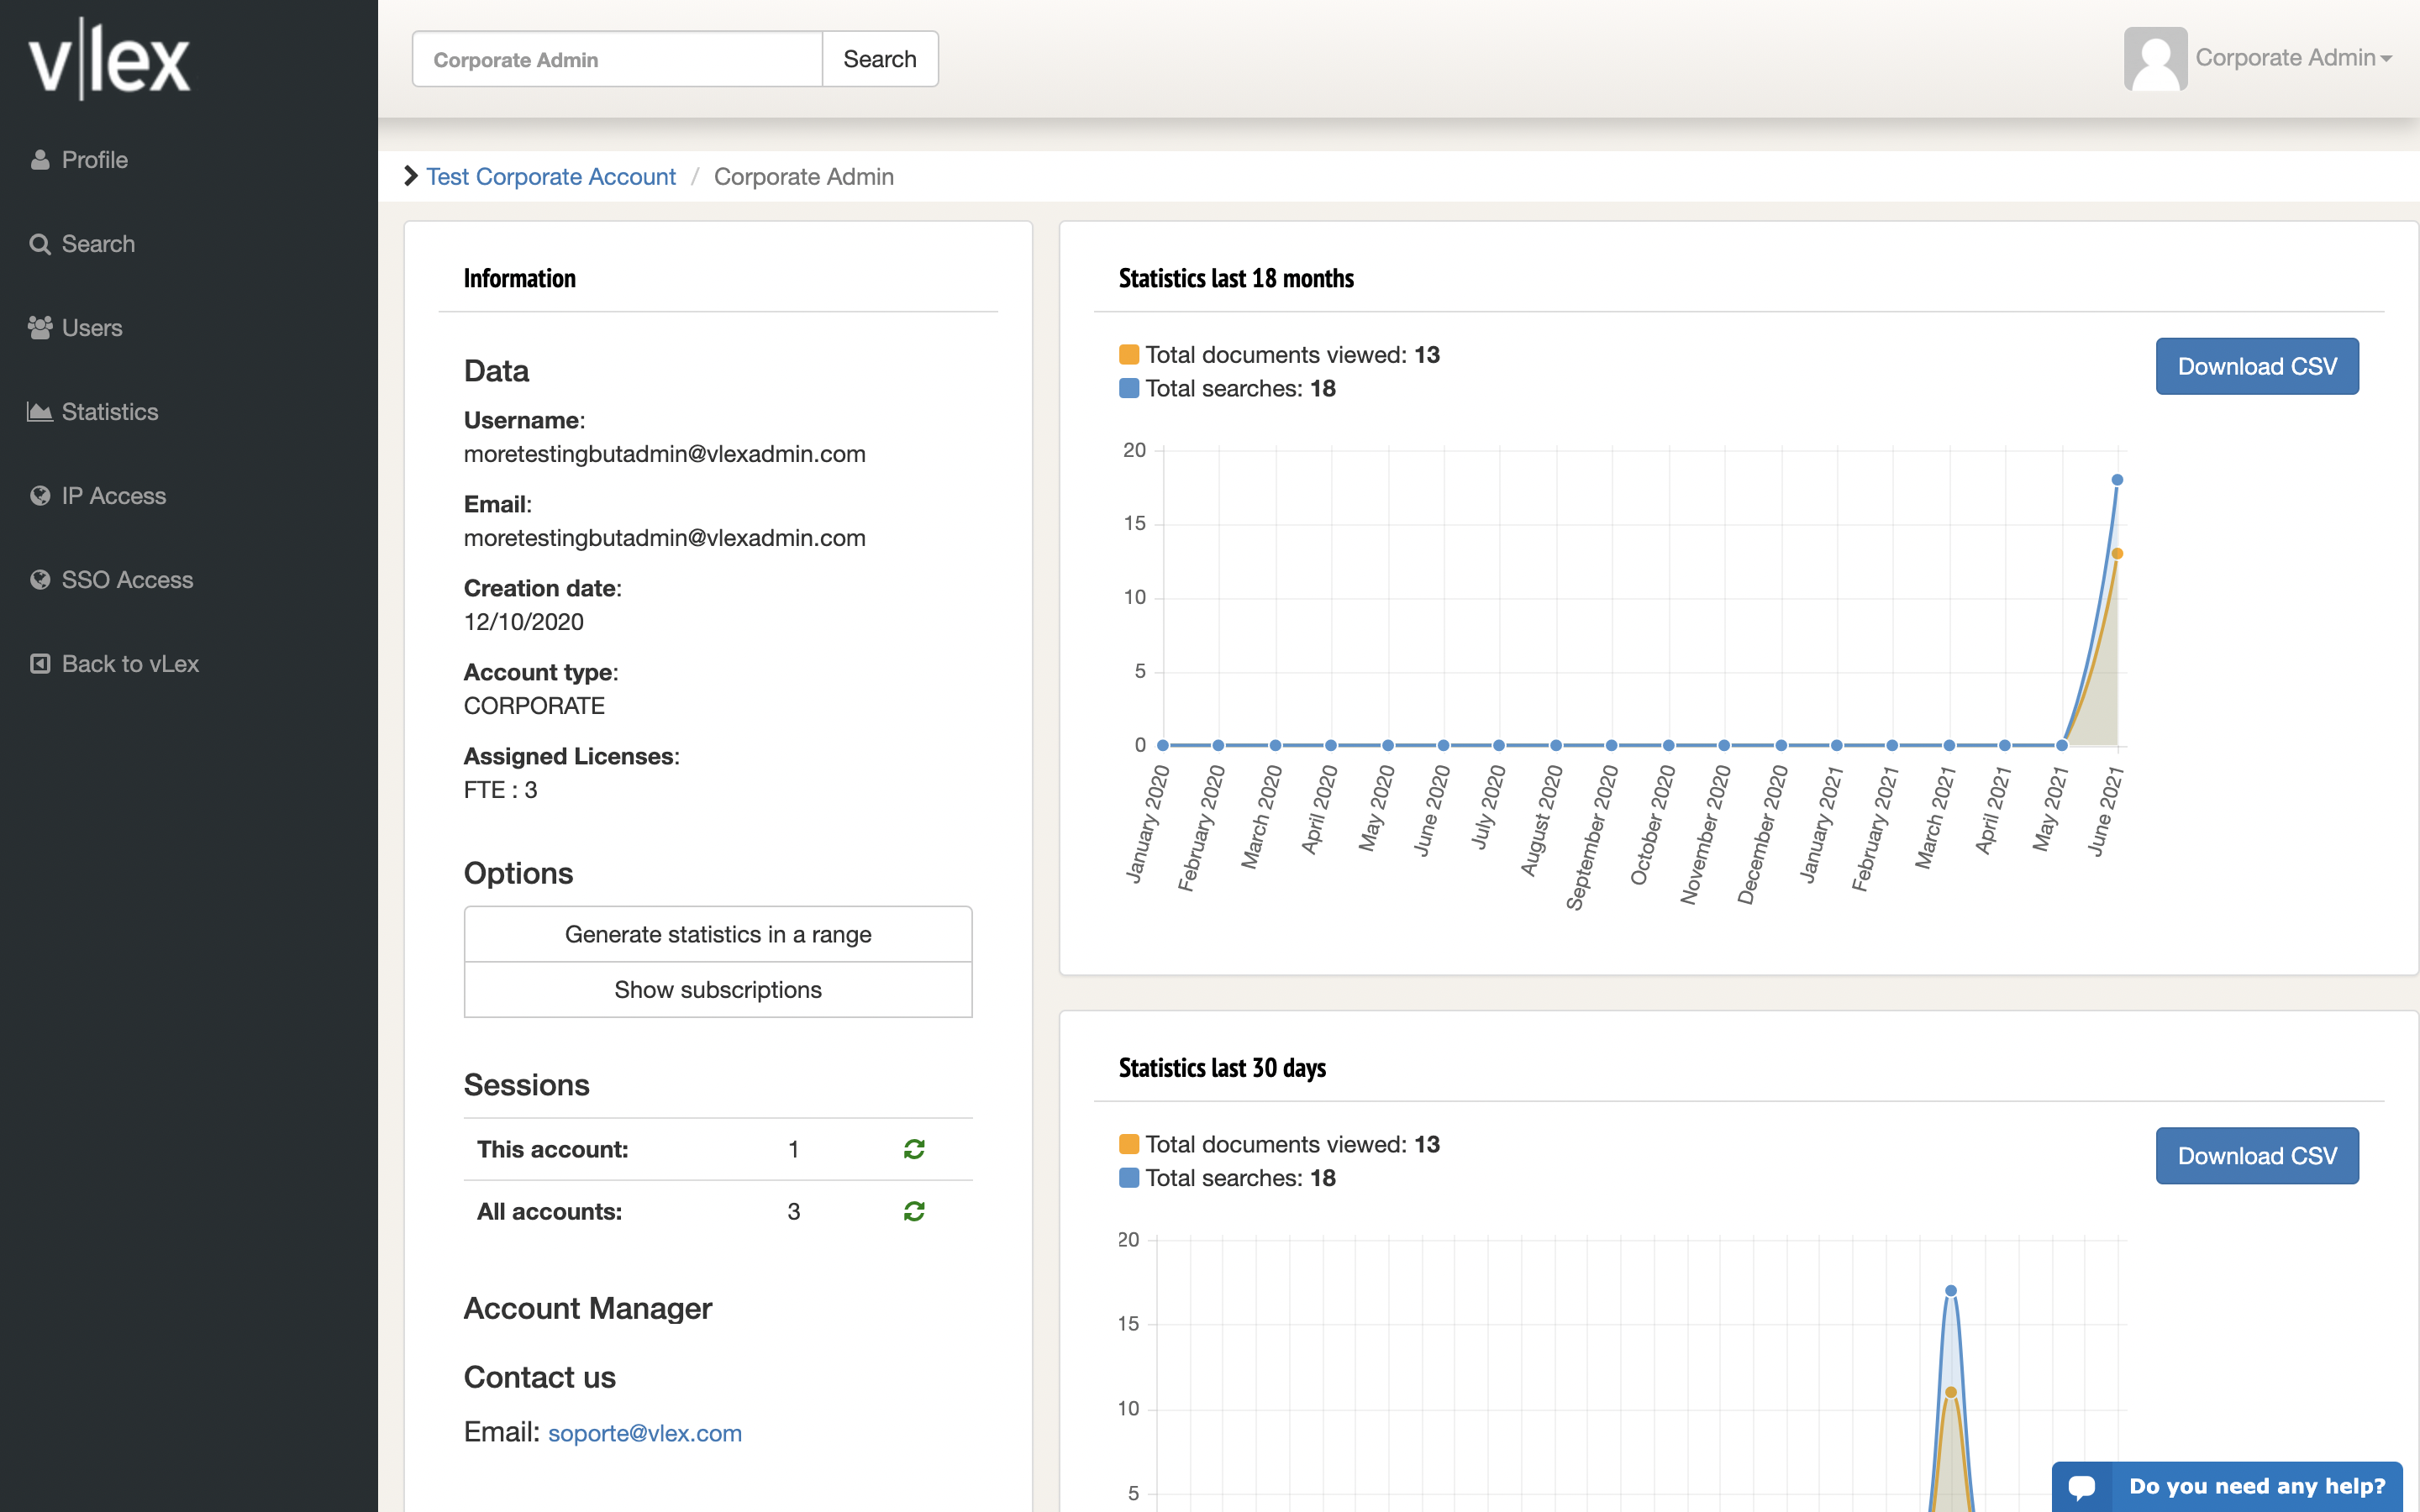
Task: Click the Search magnifier icon in sidebar
Action: (x=40, y=244)
